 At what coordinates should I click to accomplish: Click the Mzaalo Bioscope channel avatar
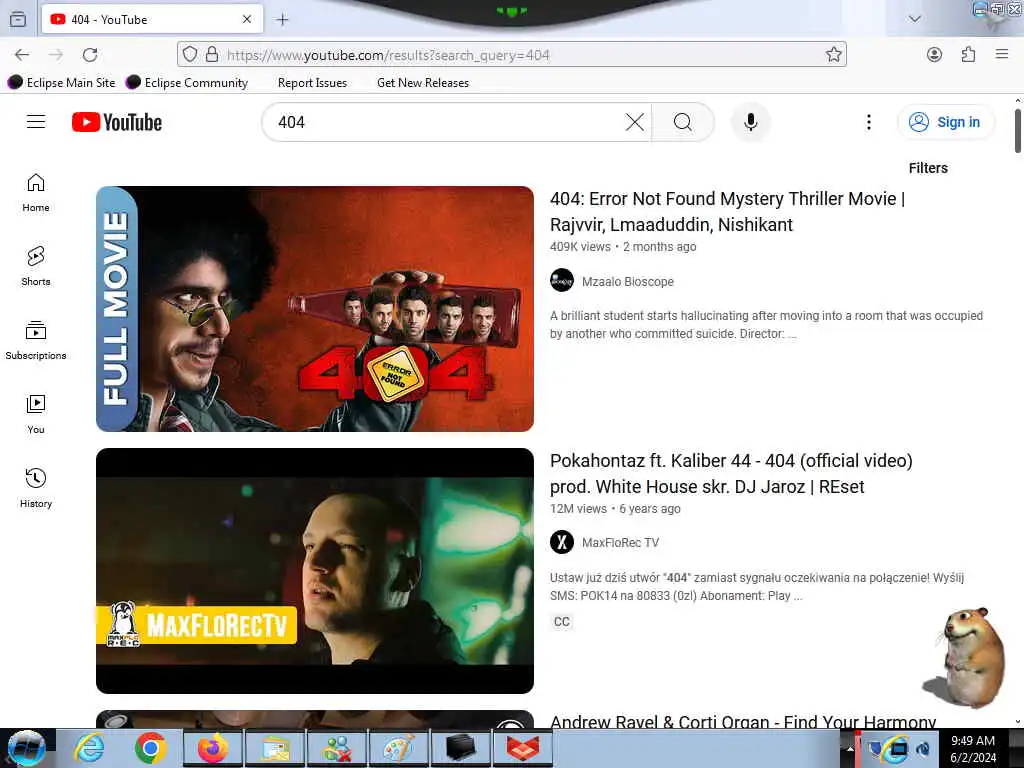[x=562, y=281]
